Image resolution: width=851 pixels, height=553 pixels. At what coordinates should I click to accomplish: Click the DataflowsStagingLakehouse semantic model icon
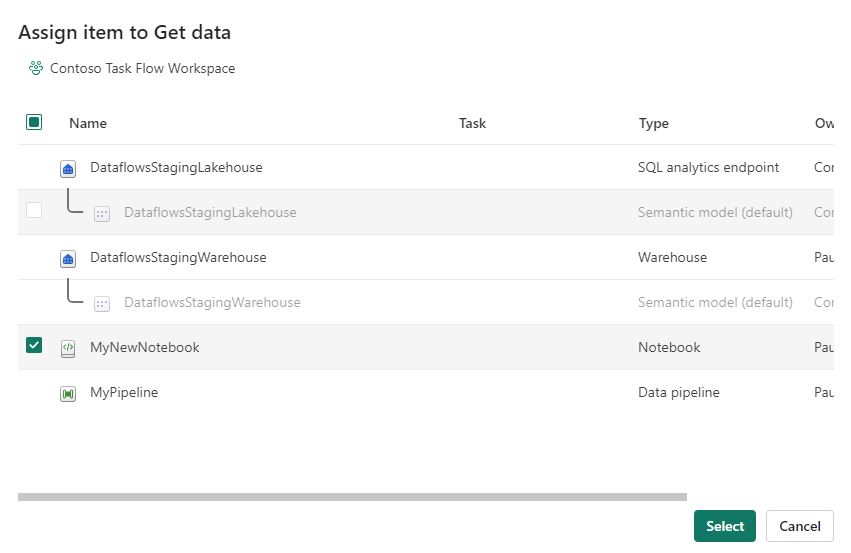point(102,213)
